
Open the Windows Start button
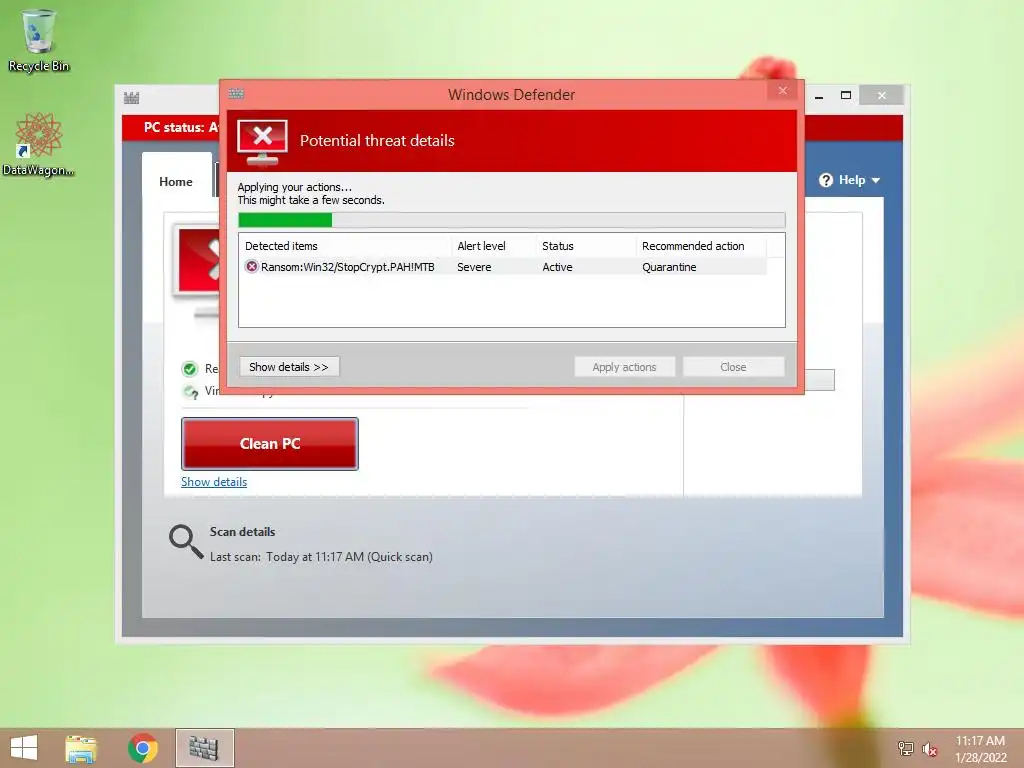[x=24, y=748]
